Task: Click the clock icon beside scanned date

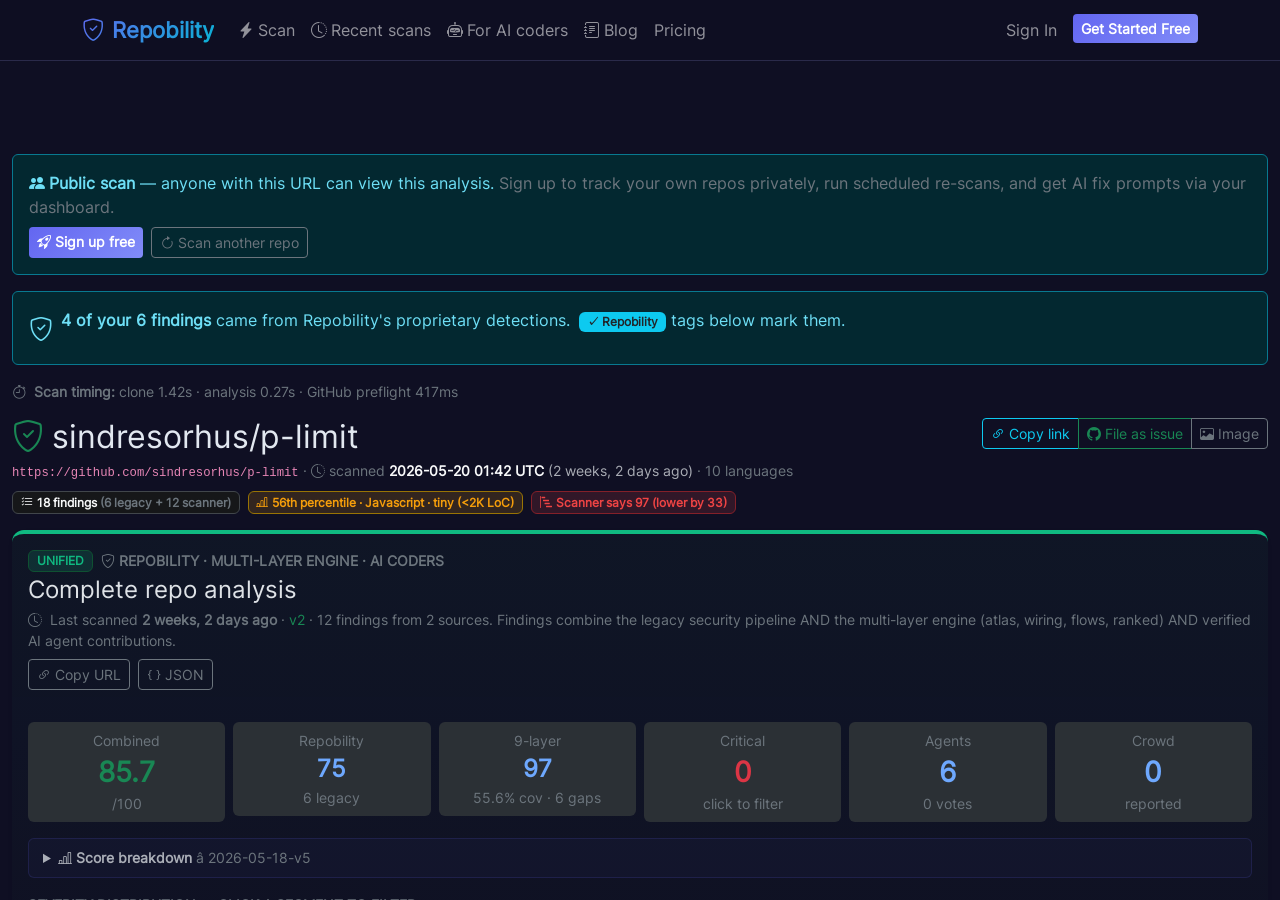Action: [318, 471]
